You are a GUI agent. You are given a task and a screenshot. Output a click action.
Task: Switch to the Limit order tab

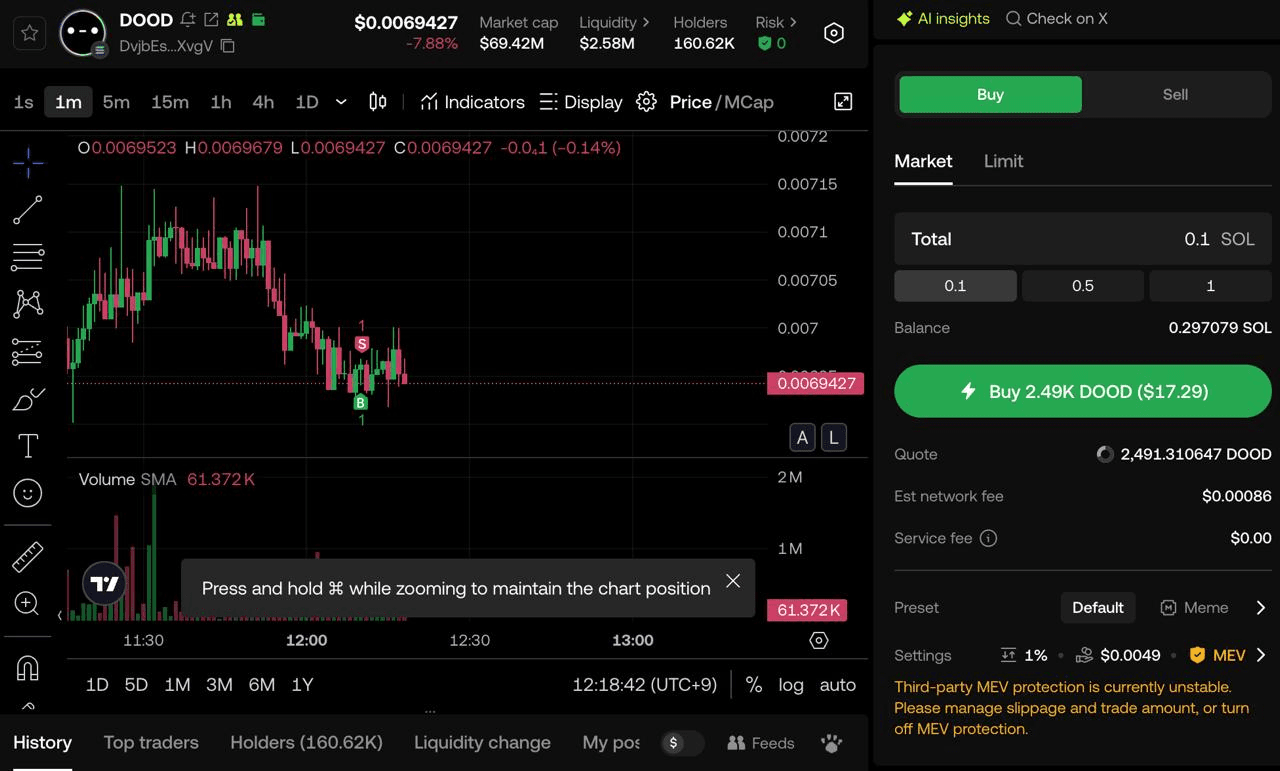coord(1003,161)
